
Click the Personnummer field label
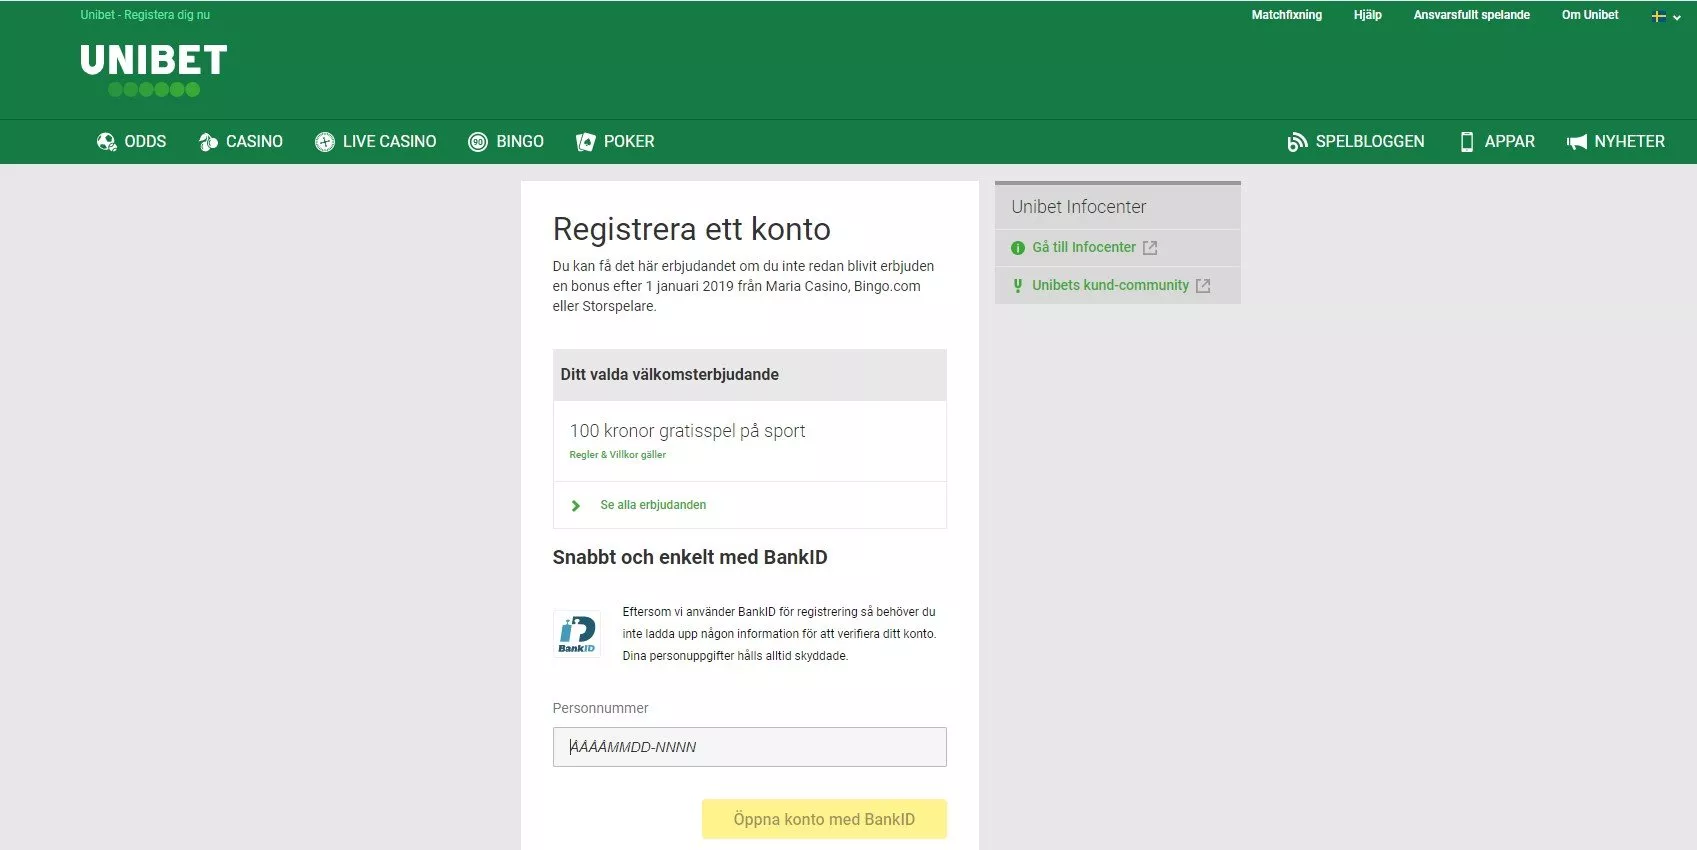[x=600, y=708]
